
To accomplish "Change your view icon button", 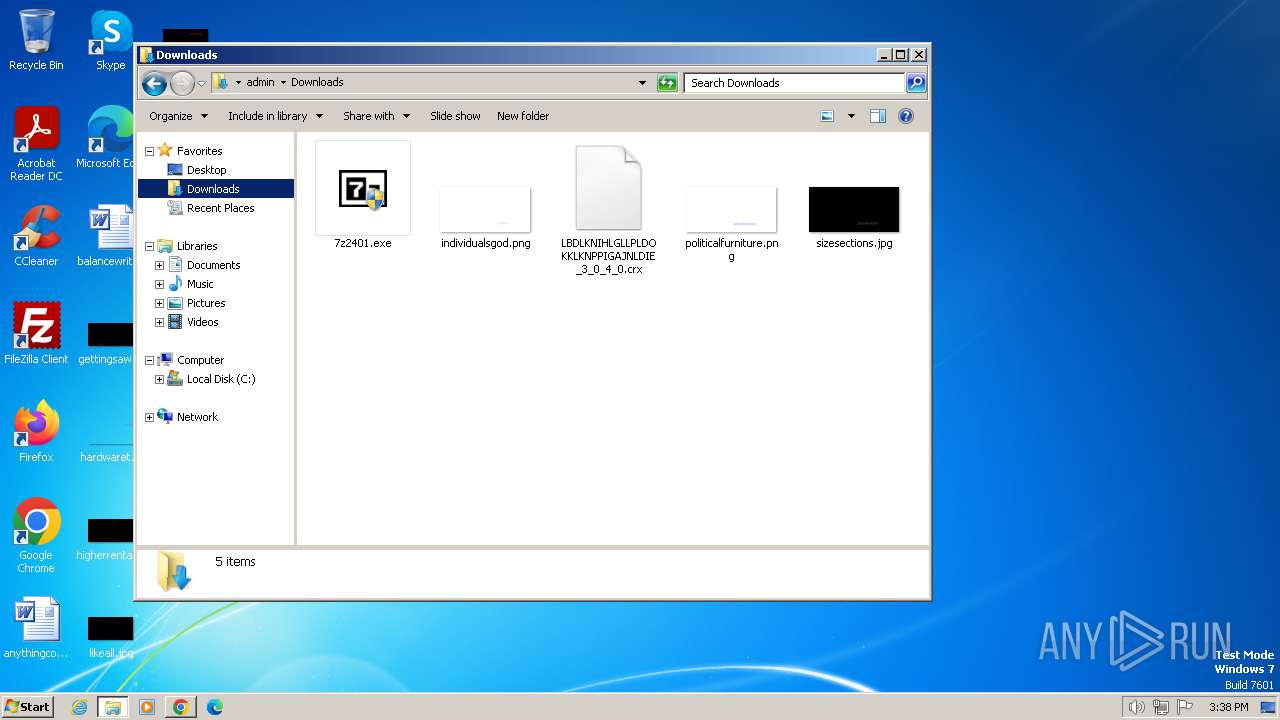I will pyautogui.click(x=827, y=116).
